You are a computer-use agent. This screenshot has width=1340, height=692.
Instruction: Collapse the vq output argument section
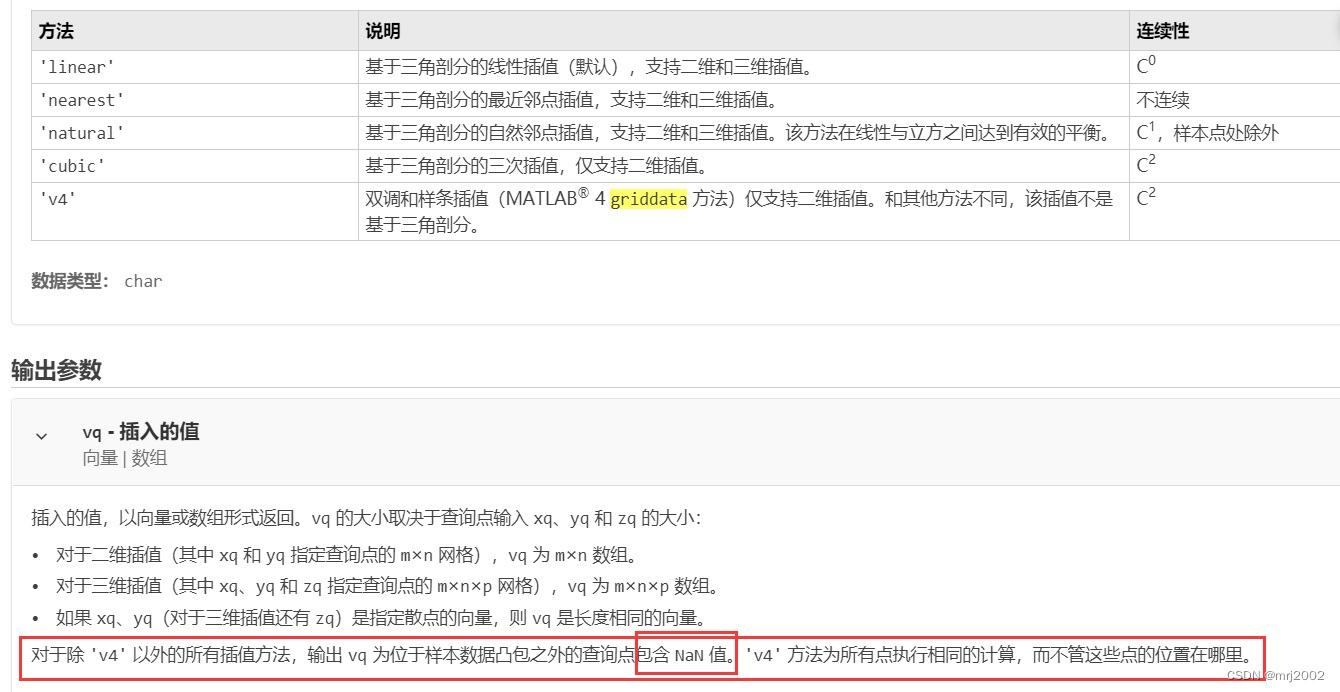tap(41, 436)
